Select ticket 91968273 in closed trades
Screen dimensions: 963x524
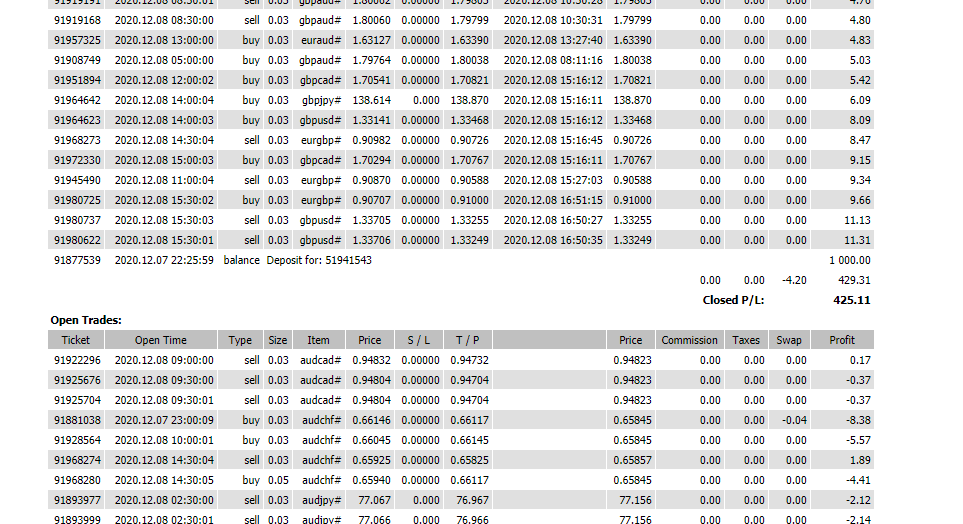[77, 140]
